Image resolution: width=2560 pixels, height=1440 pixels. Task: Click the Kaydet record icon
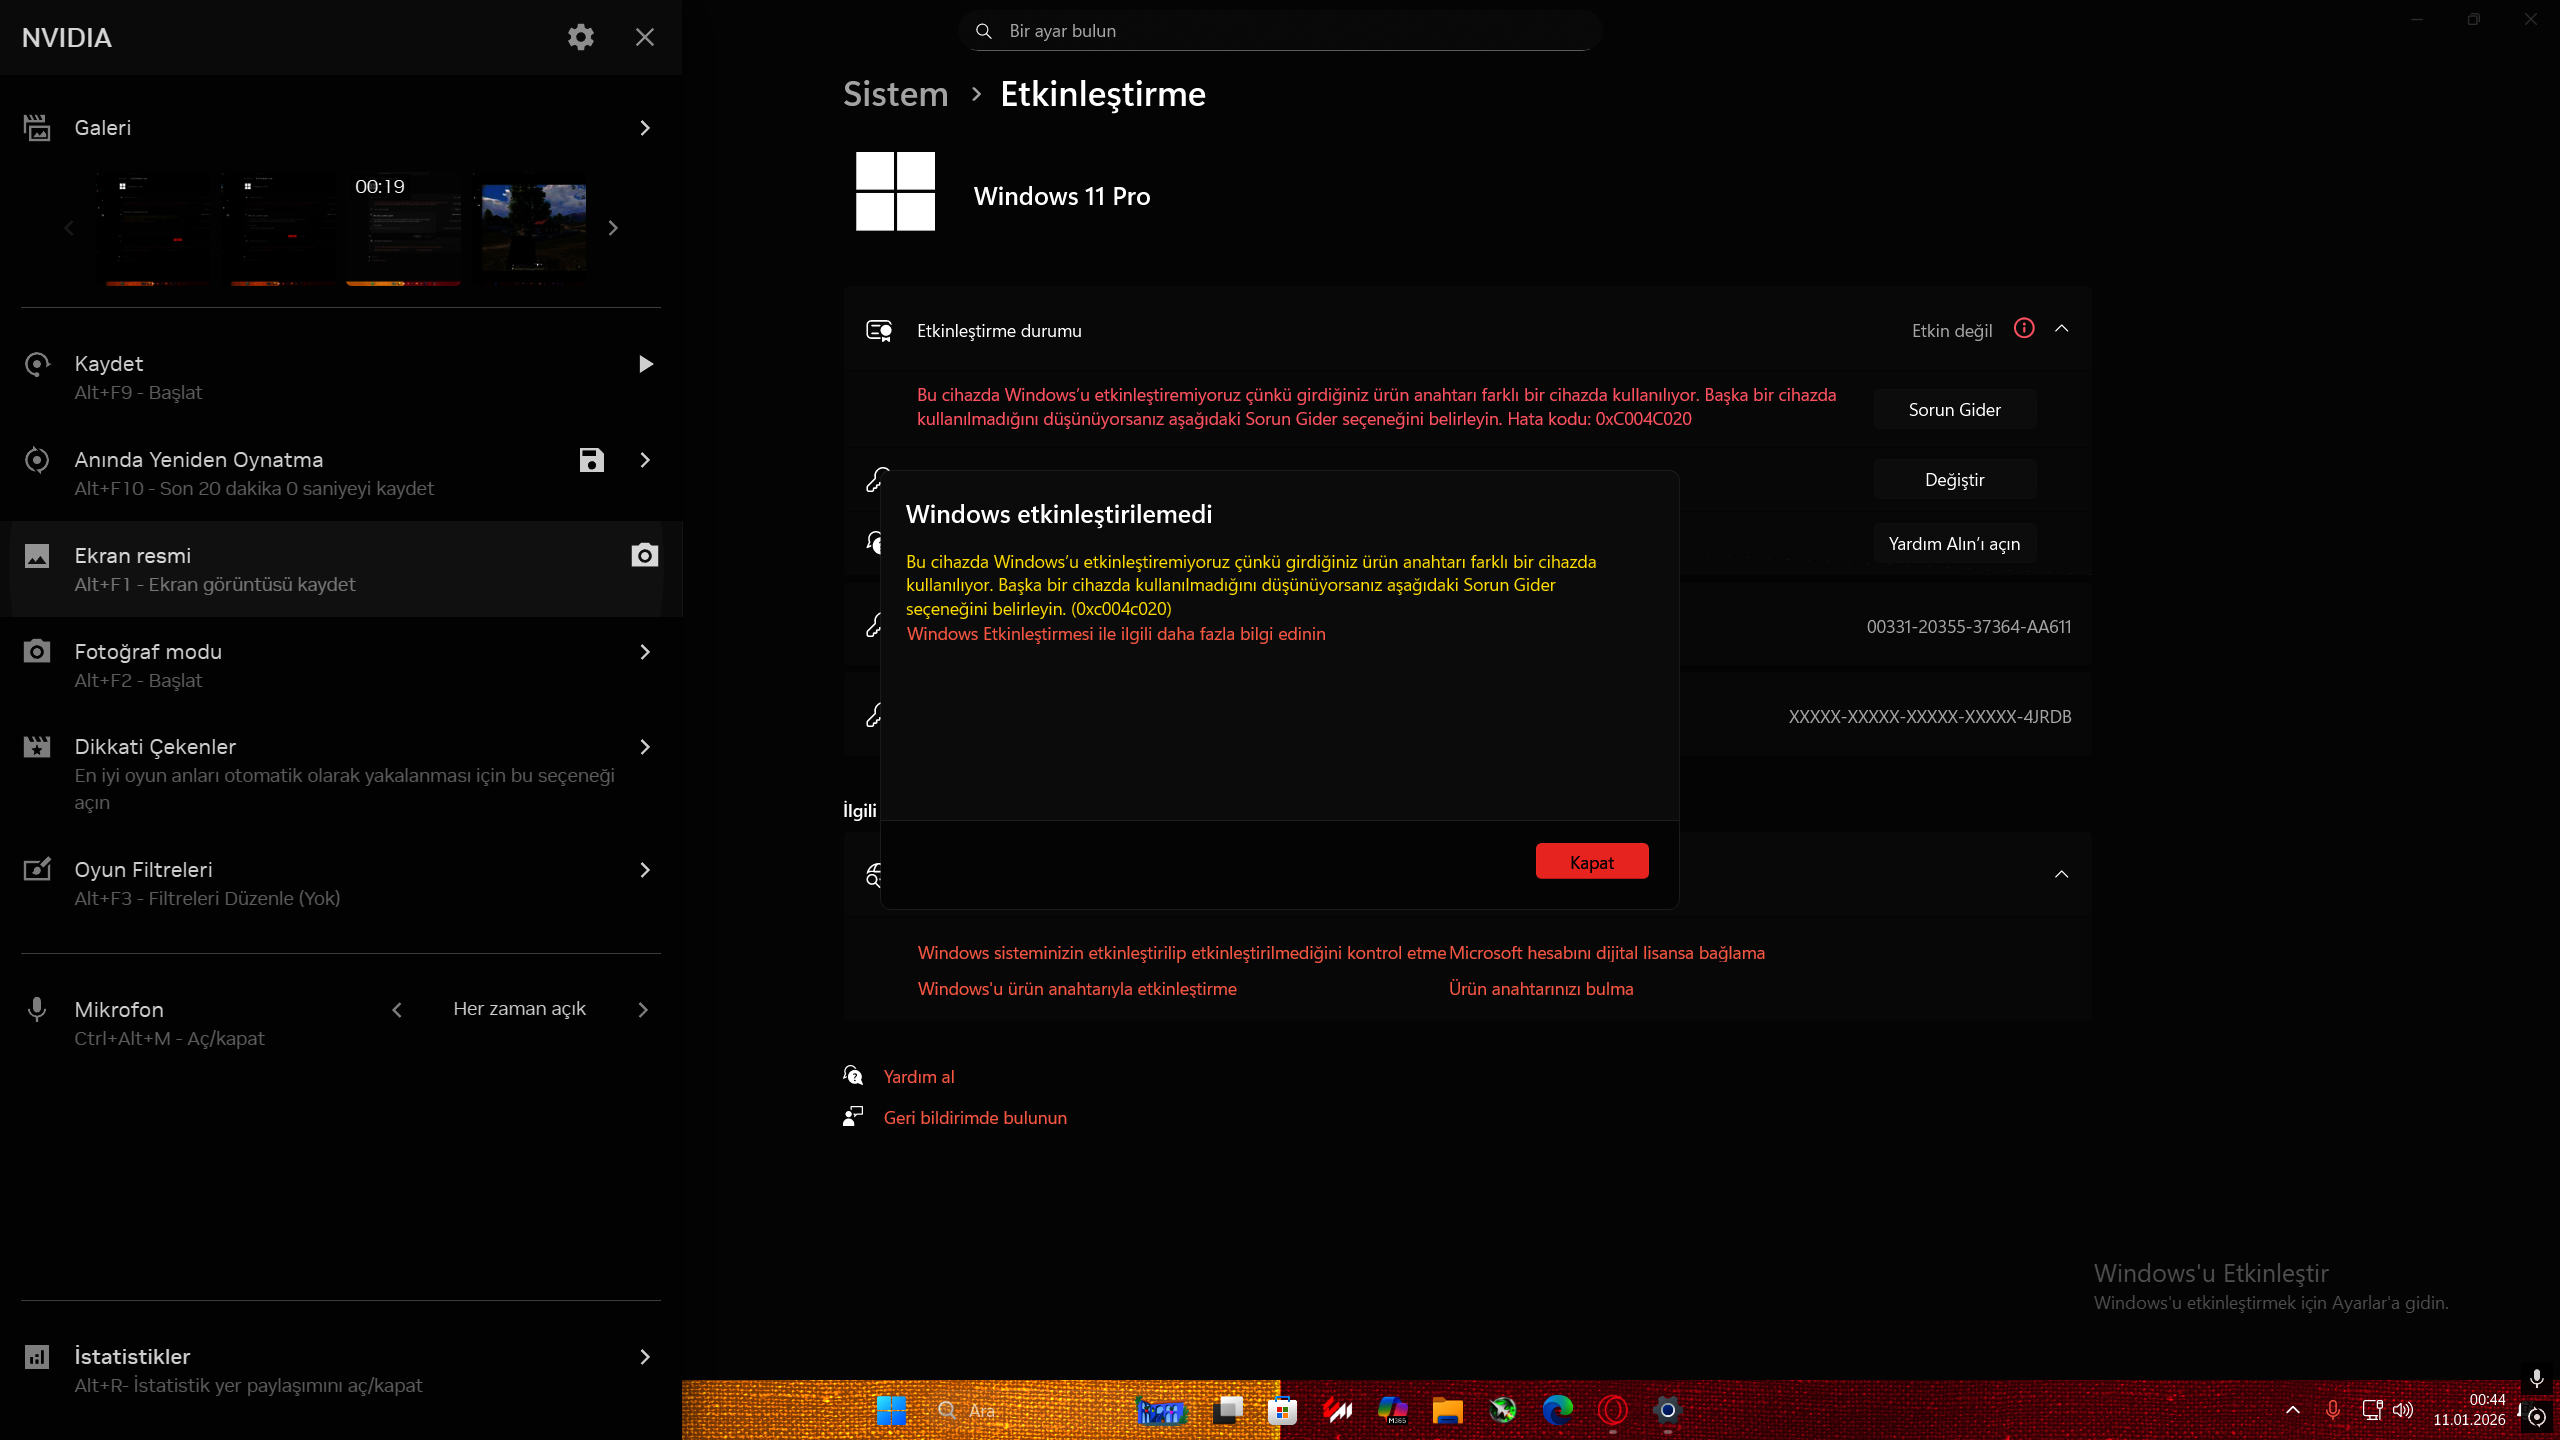pos(37,364)
